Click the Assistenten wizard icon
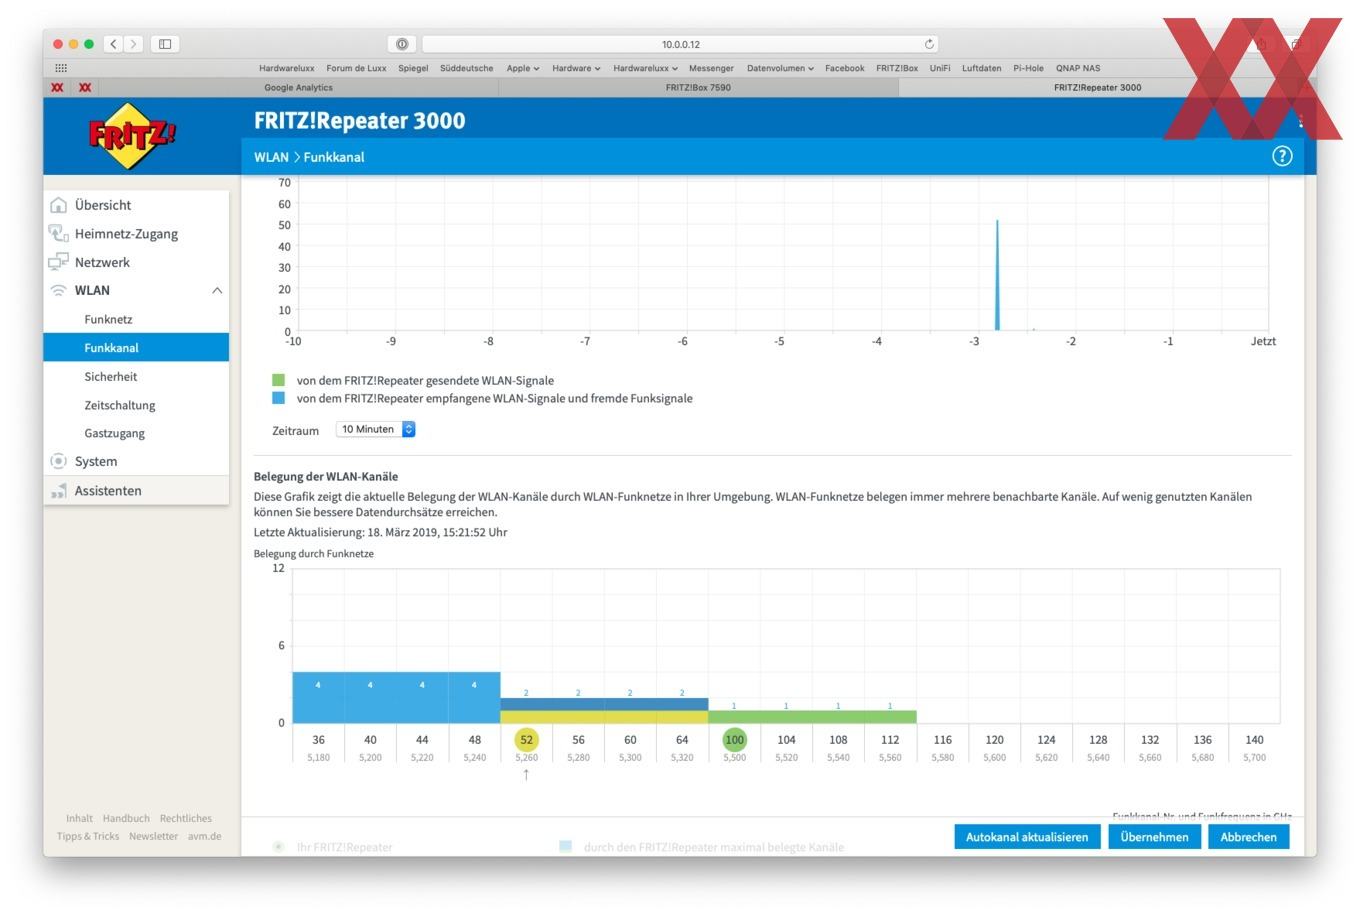Image resolution: width=1360 pixels, height=914 pixels. coord(58,490)
